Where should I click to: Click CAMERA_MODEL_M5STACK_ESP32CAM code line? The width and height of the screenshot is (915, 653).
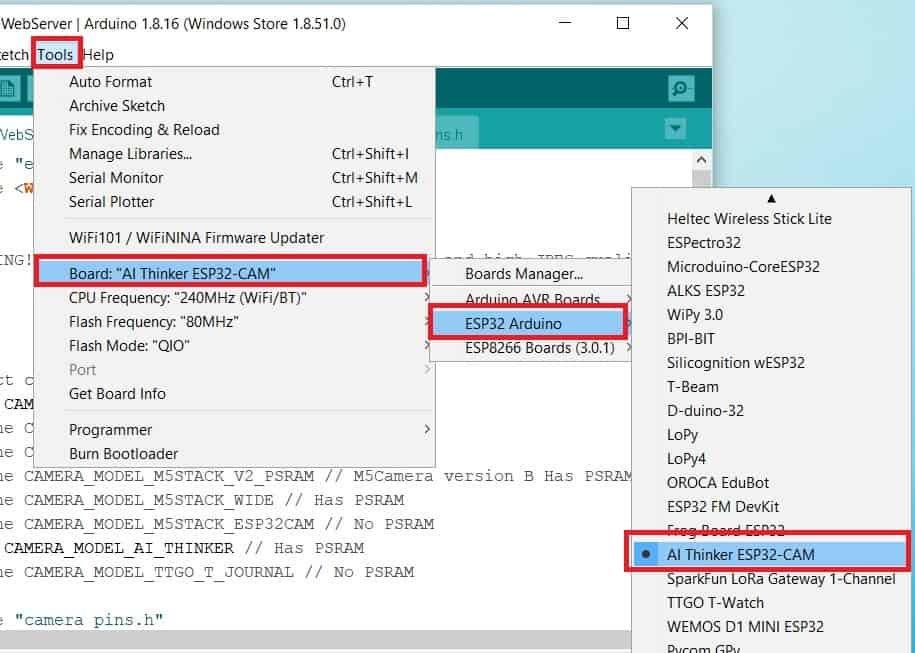pyautogui.click(x=217, y=524)
